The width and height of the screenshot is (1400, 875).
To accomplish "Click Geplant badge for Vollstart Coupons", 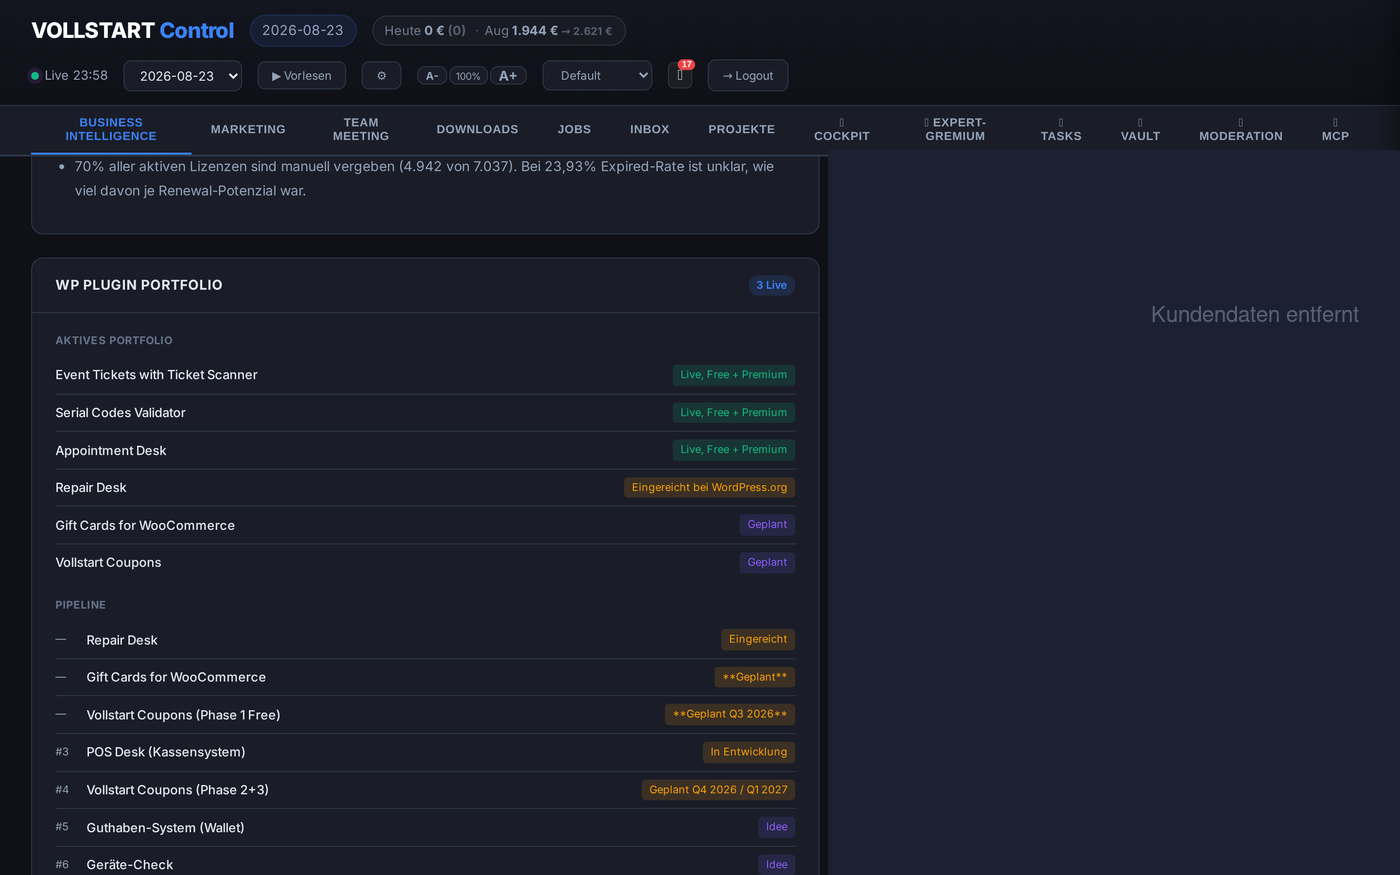I will pos(767,562).
